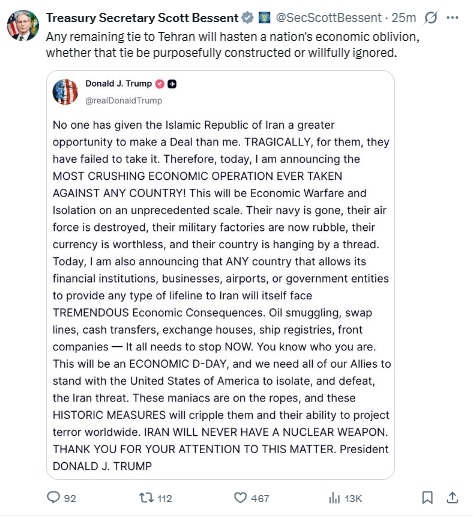474x517 pixels.
Task: Open the quoted Trump post body
Action: coord(221,295)
